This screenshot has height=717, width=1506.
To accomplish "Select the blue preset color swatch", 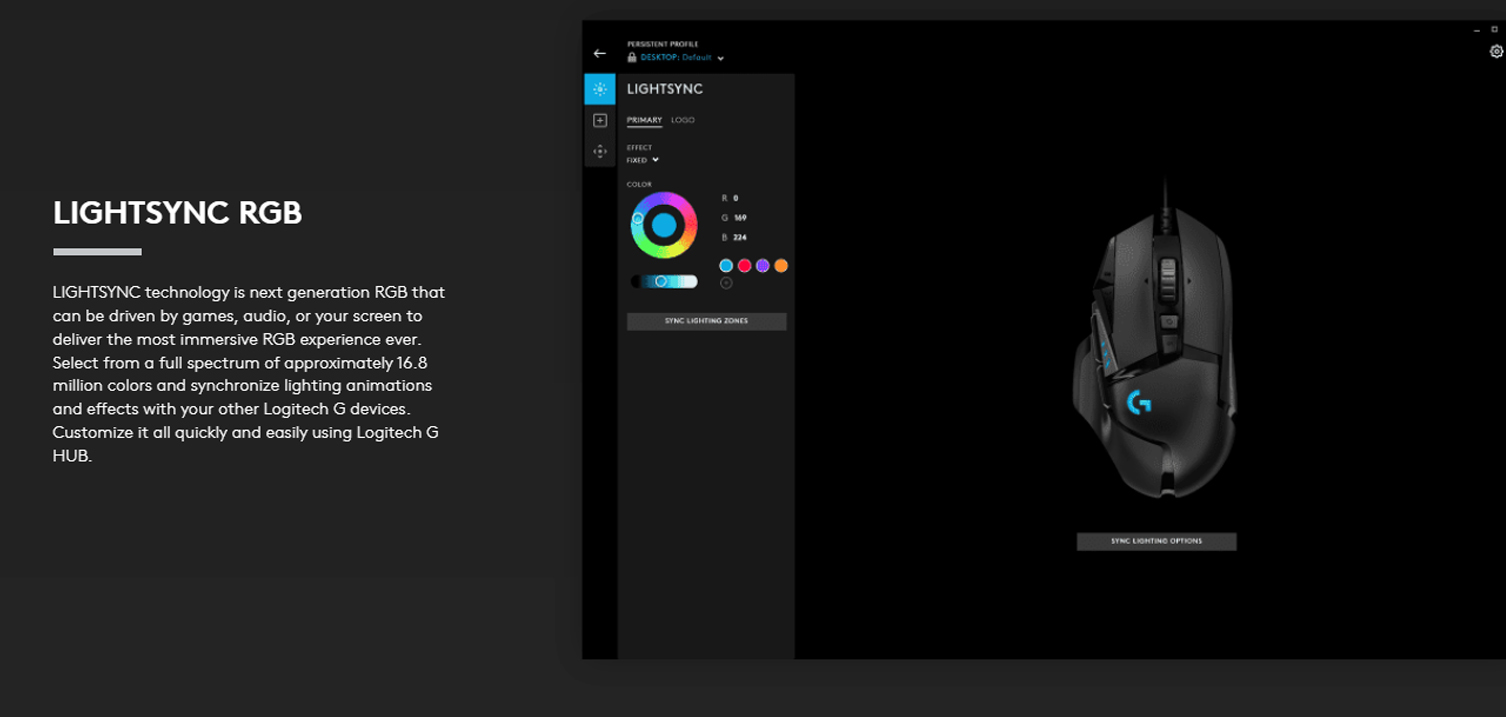I will pyautogui.click(x=726, y=265).
